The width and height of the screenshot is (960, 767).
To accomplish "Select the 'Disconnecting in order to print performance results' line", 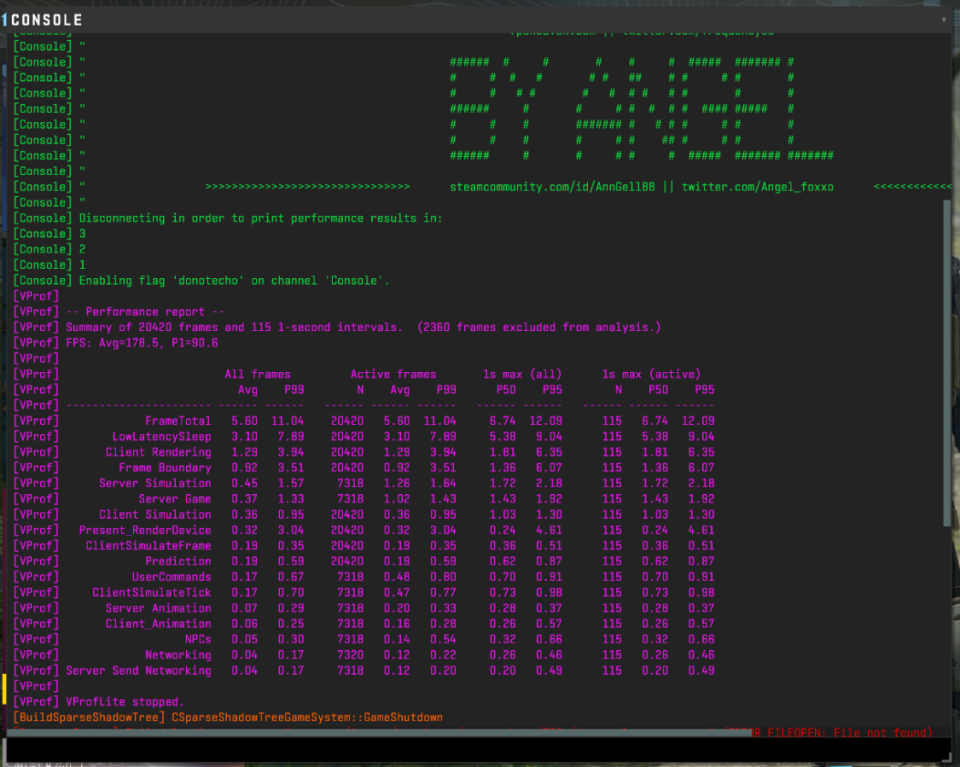I will tap(228, 218).
